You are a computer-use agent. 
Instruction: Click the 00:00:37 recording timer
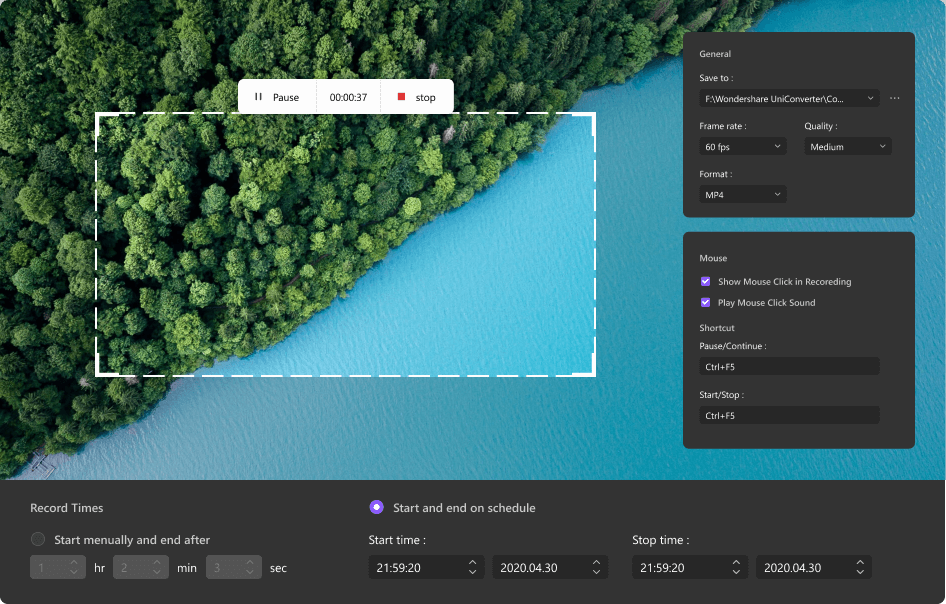(348, 97)
